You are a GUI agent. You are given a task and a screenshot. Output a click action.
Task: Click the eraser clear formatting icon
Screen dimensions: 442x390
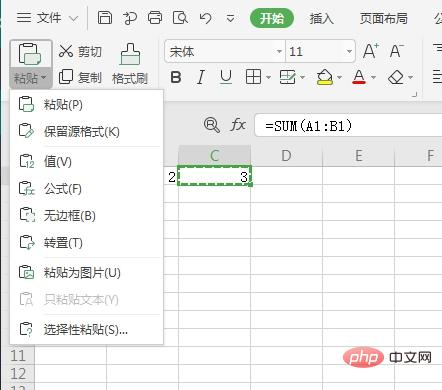click(396, 78)
